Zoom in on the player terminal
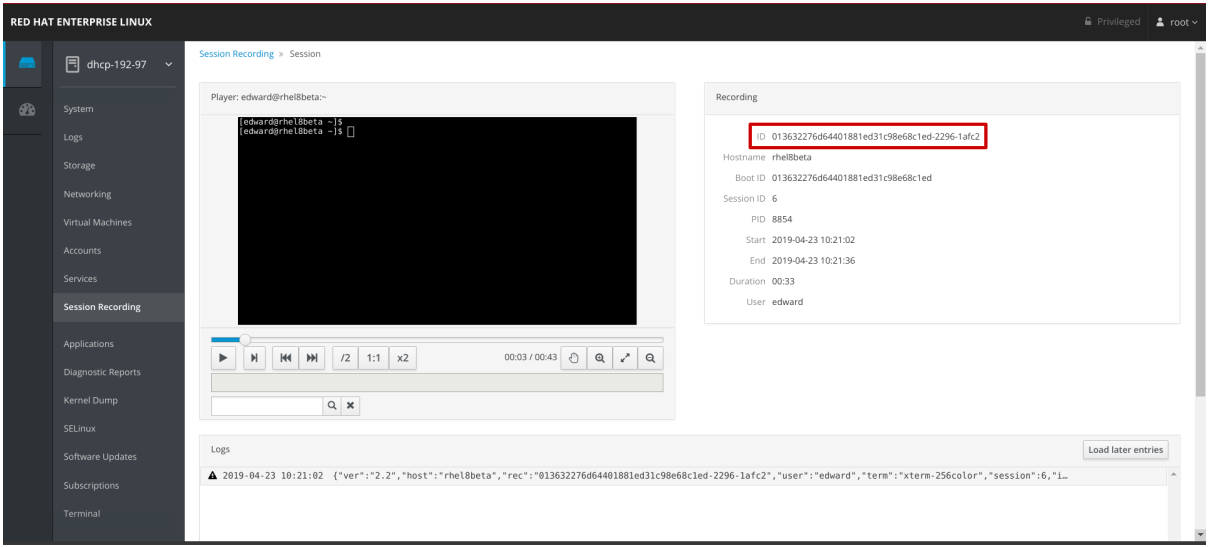The height and width of the screenshot is (547, 1209). click(599, 358)
